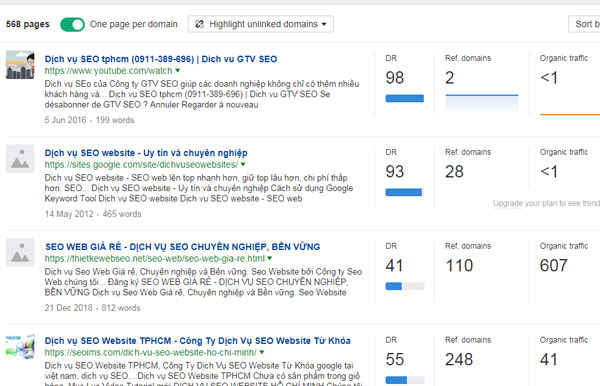The width and height of the screenshot is (600, 386).
Task: Click the Ref. domains chart for the YouTube result
Action: 482,103
